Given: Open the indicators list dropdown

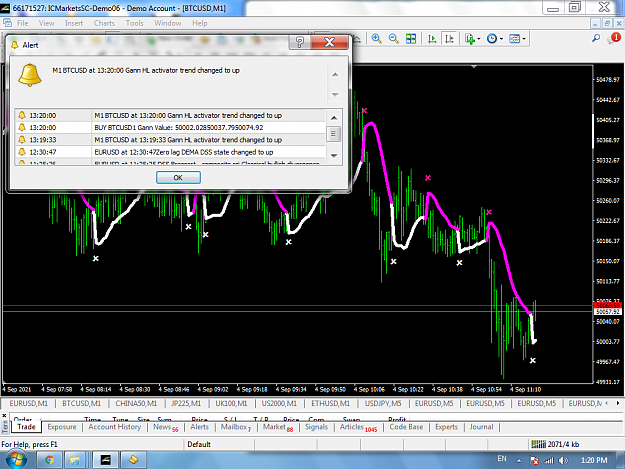Looking at the screenshot, I should [x=472, y=39].
